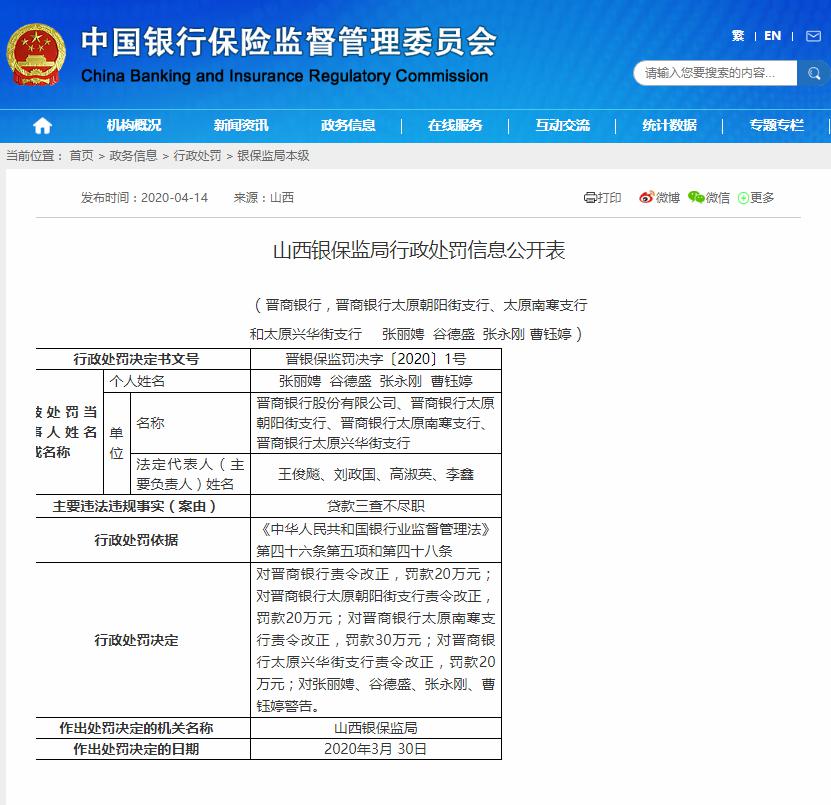Viewport: 831px width, 805px height.
Task: Click the national emblem logo
Action: coord(36,55)
